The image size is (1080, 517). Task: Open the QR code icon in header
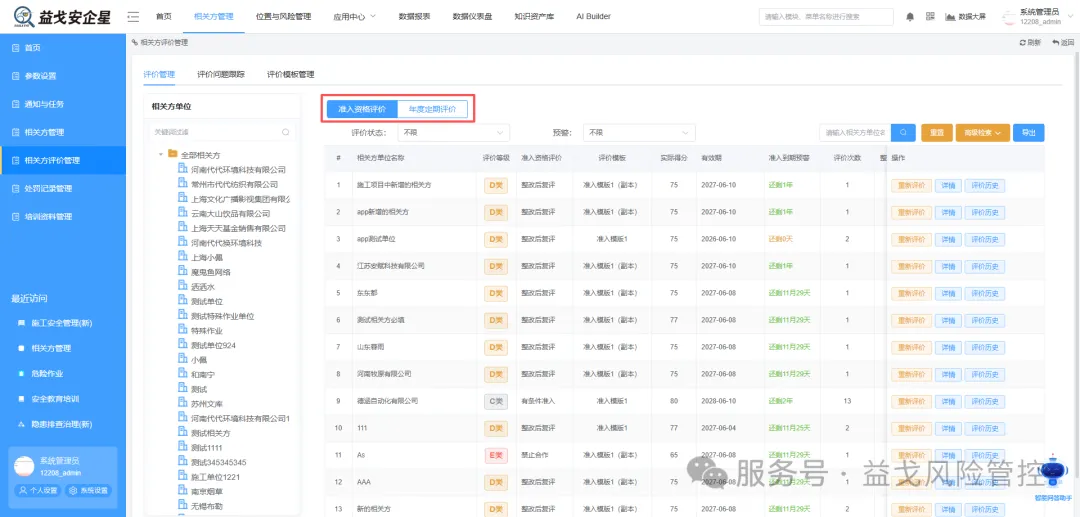click(x=930, y=17)
